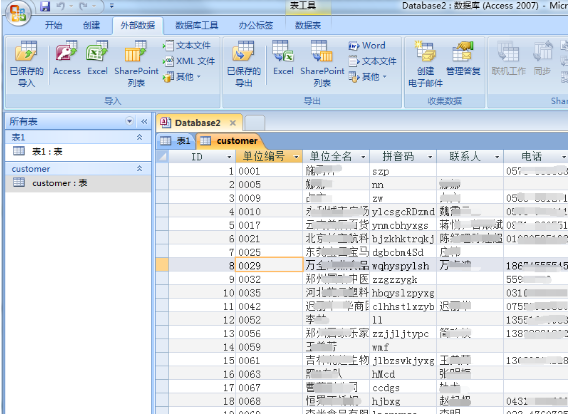Switch to the 数据表 ribbon tab
This screenshot has width=568, height=418.
coord(308,25)
